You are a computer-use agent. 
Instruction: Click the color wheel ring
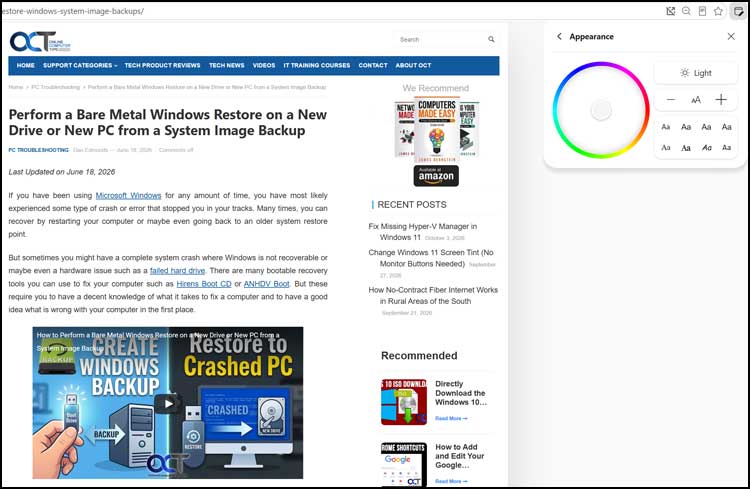pos(601,65)
